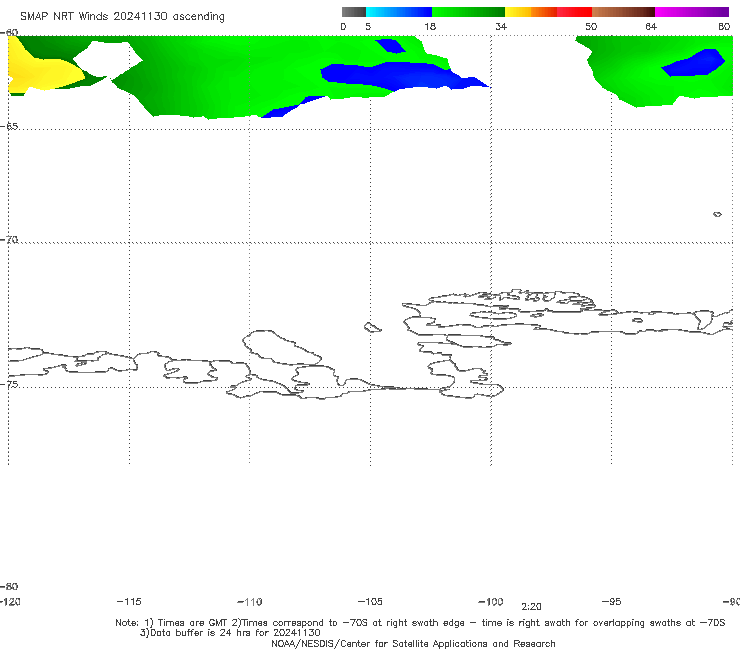Screen dimensions: 740x650
Task: Click the '18' label under the color bar
Action: pos(430,27)
